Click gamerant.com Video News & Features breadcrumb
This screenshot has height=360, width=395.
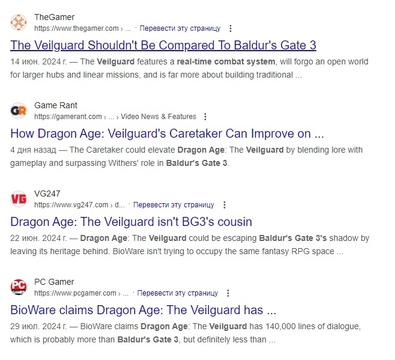point(115,117)
